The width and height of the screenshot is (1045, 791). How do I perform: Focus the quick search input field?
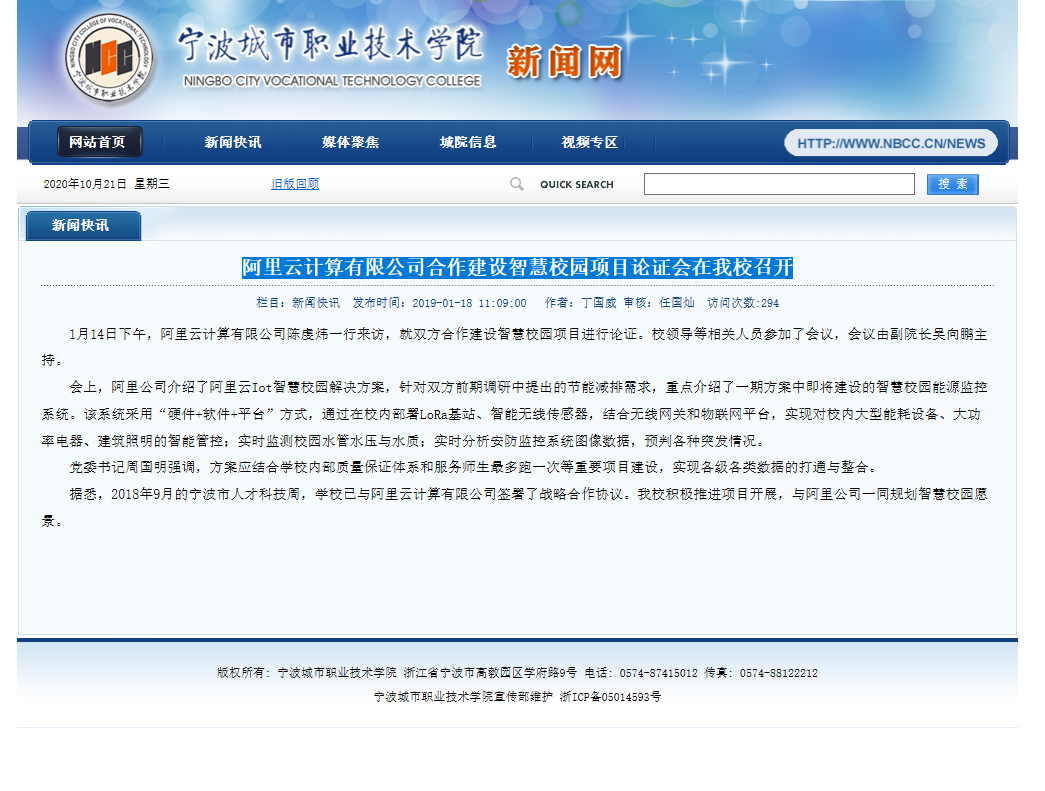[x=779, y=184]
